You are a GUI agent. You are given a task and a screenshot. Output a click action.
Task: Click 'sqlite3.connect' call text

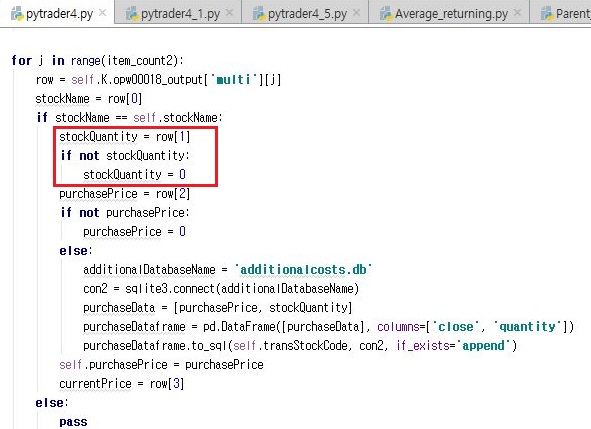tap(170, 289)
